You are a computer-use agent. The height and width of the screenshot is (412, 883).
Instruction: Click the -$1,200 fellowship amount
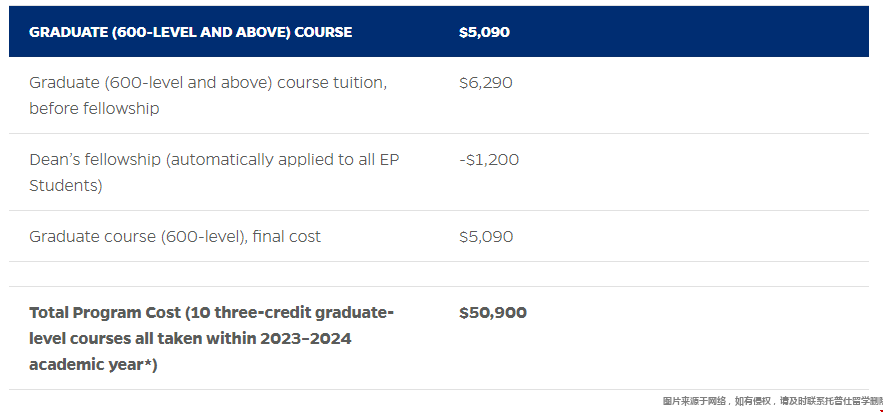click(489, 160)
